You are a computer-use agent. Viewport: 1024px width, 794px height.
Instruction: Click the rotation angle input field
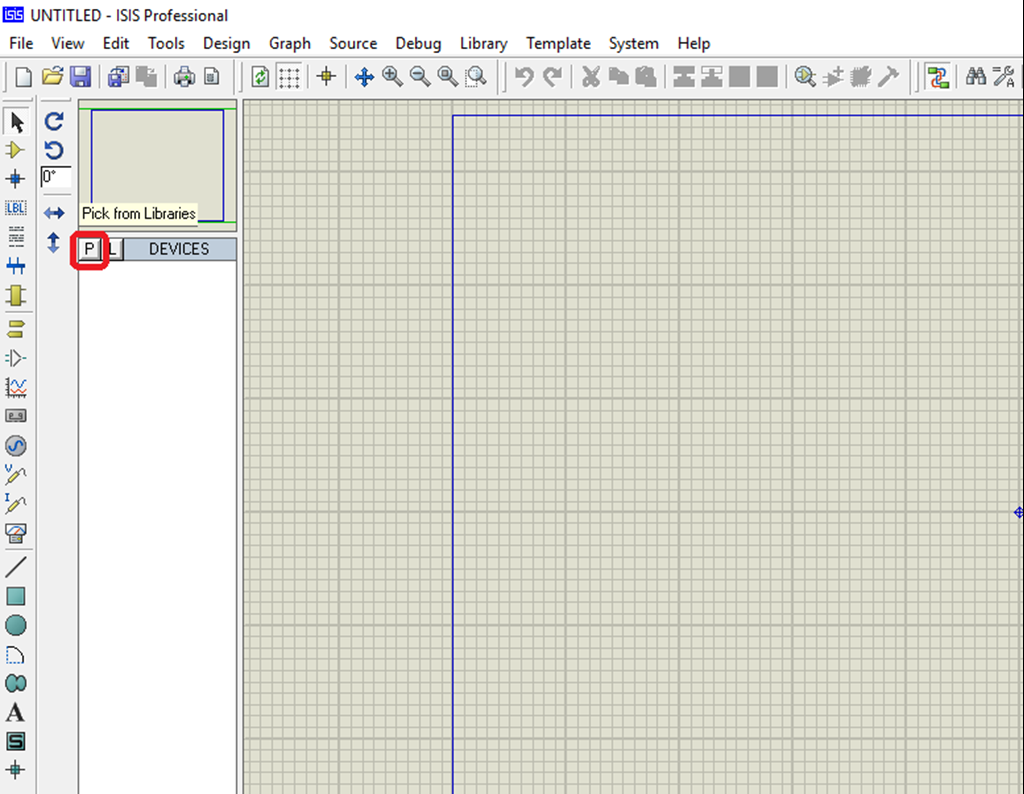click(55, 177)
